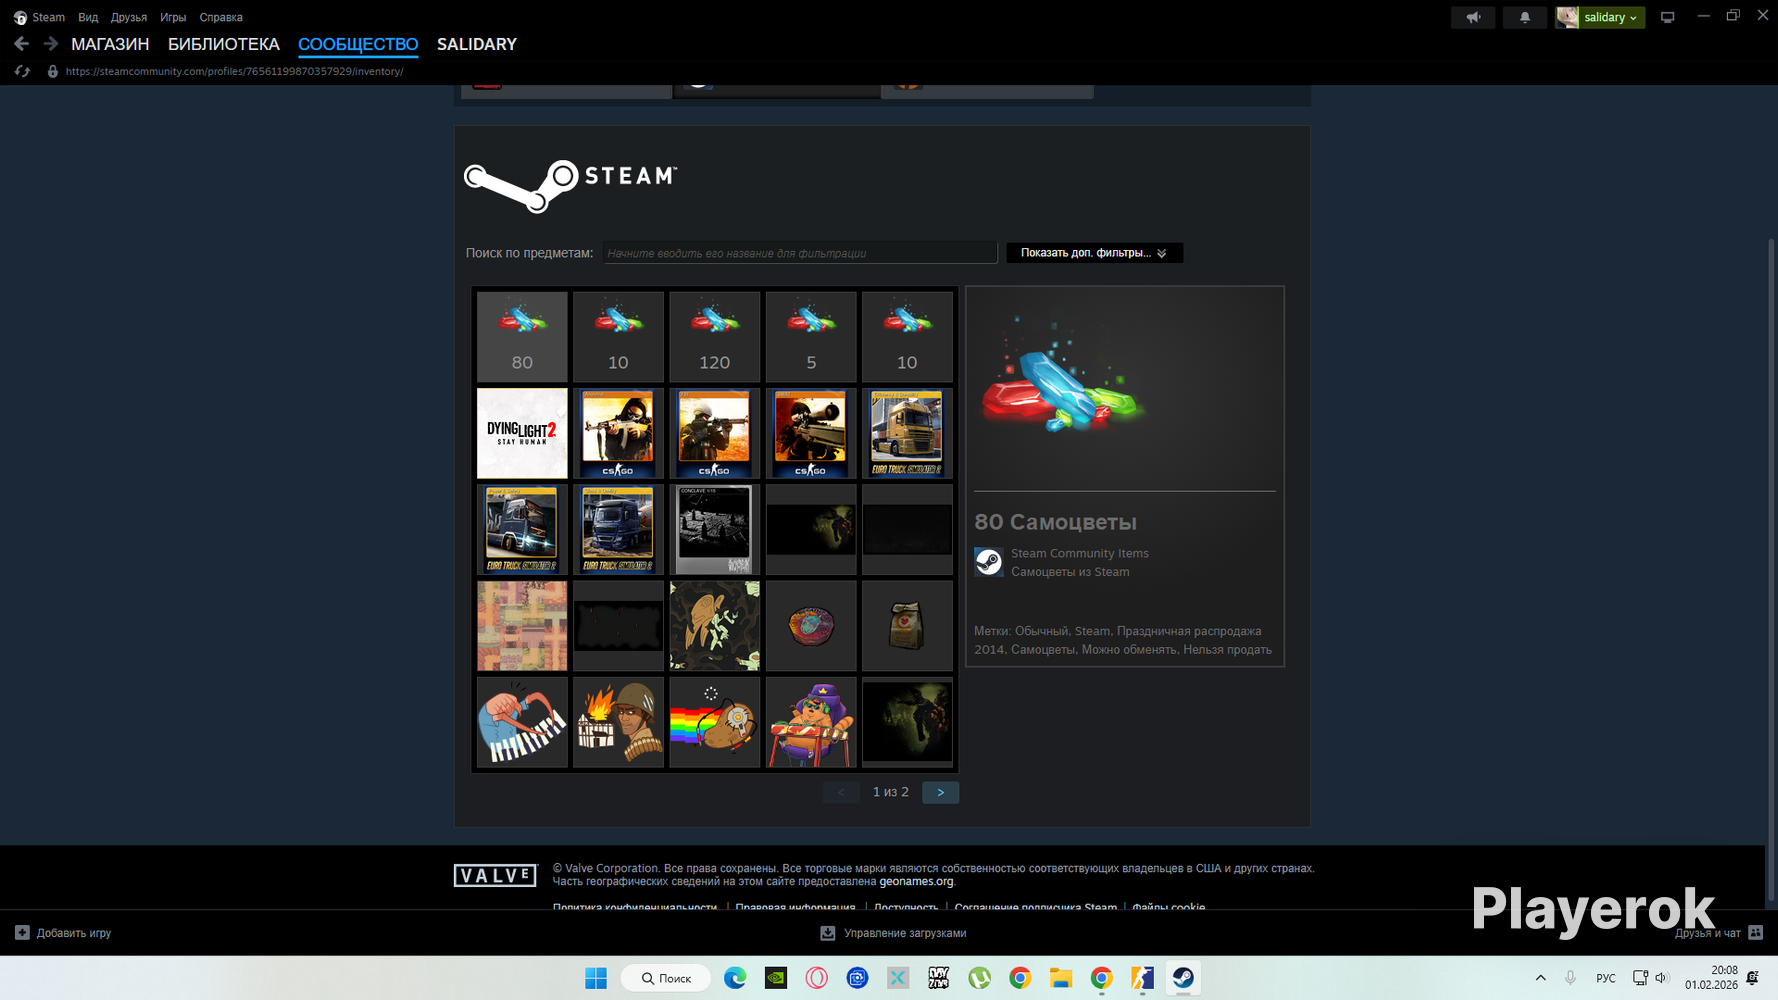Open Друзья и чат friends list
Image resolution: width=1778 pixels, height=1000 pixels.
pos(1719,933)
